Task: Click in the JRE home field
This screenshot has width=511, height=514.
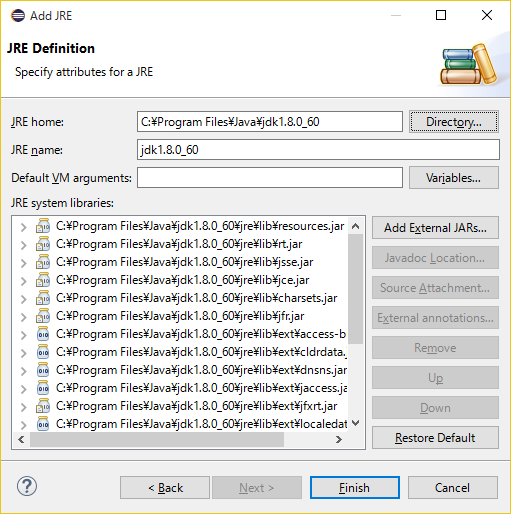Action: (270, 122)
